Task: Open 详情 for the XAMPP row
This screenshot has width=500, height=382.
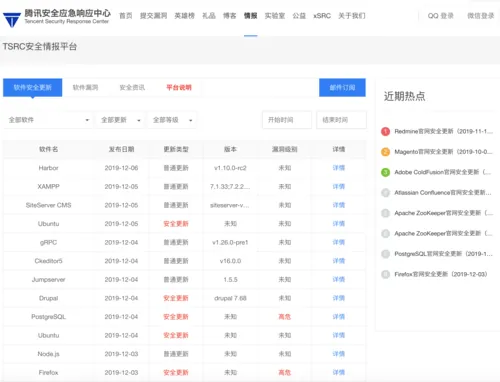Action: (x=339, y=186)
